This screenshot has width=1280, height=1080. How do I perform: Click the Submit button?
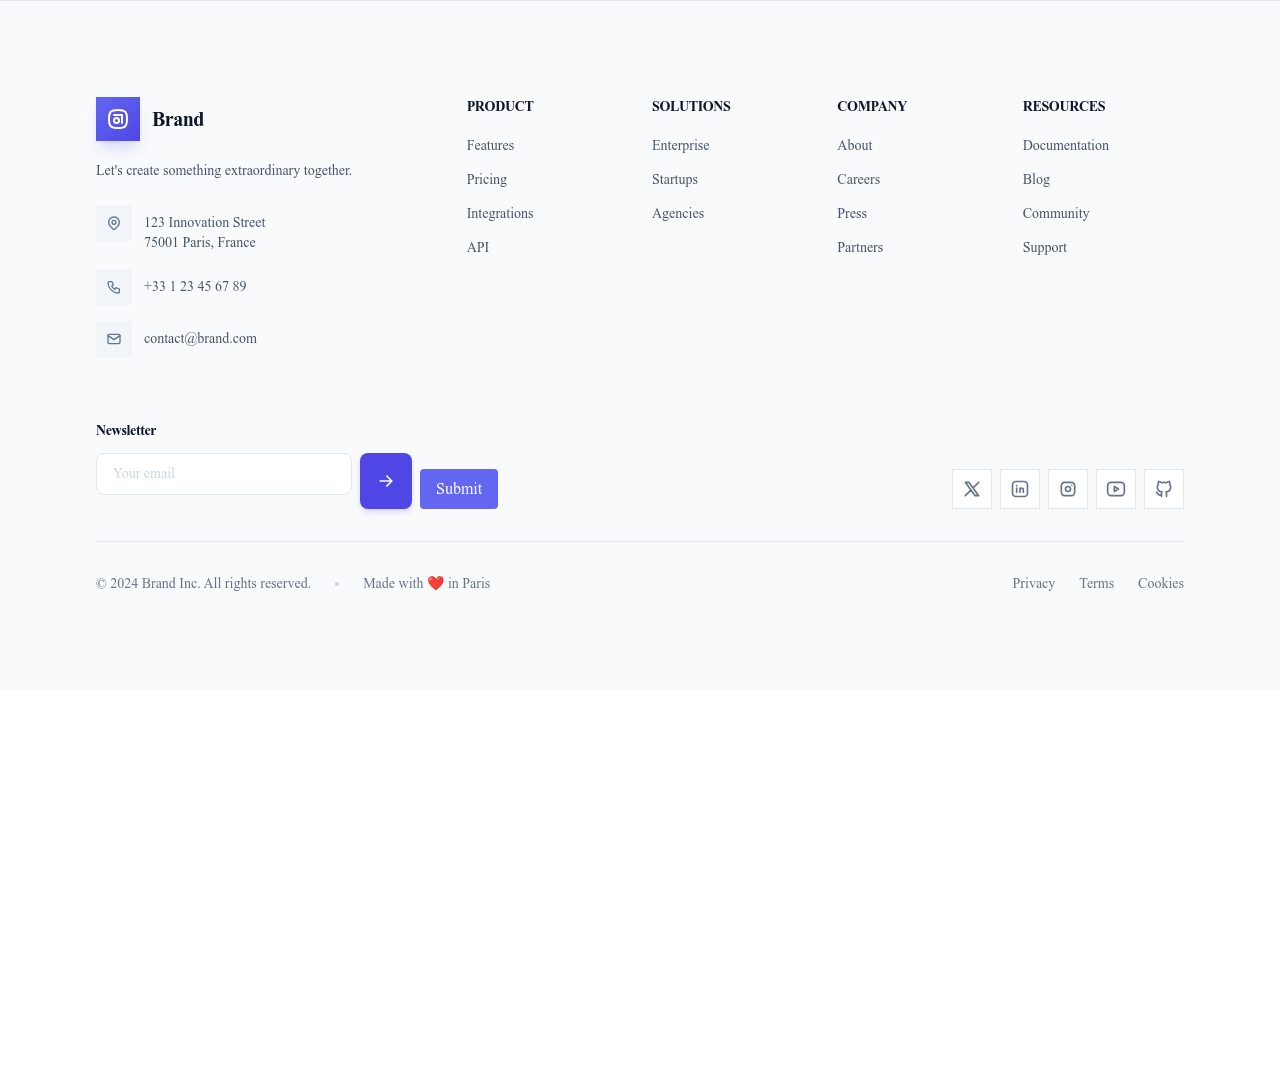click(459, 489)
